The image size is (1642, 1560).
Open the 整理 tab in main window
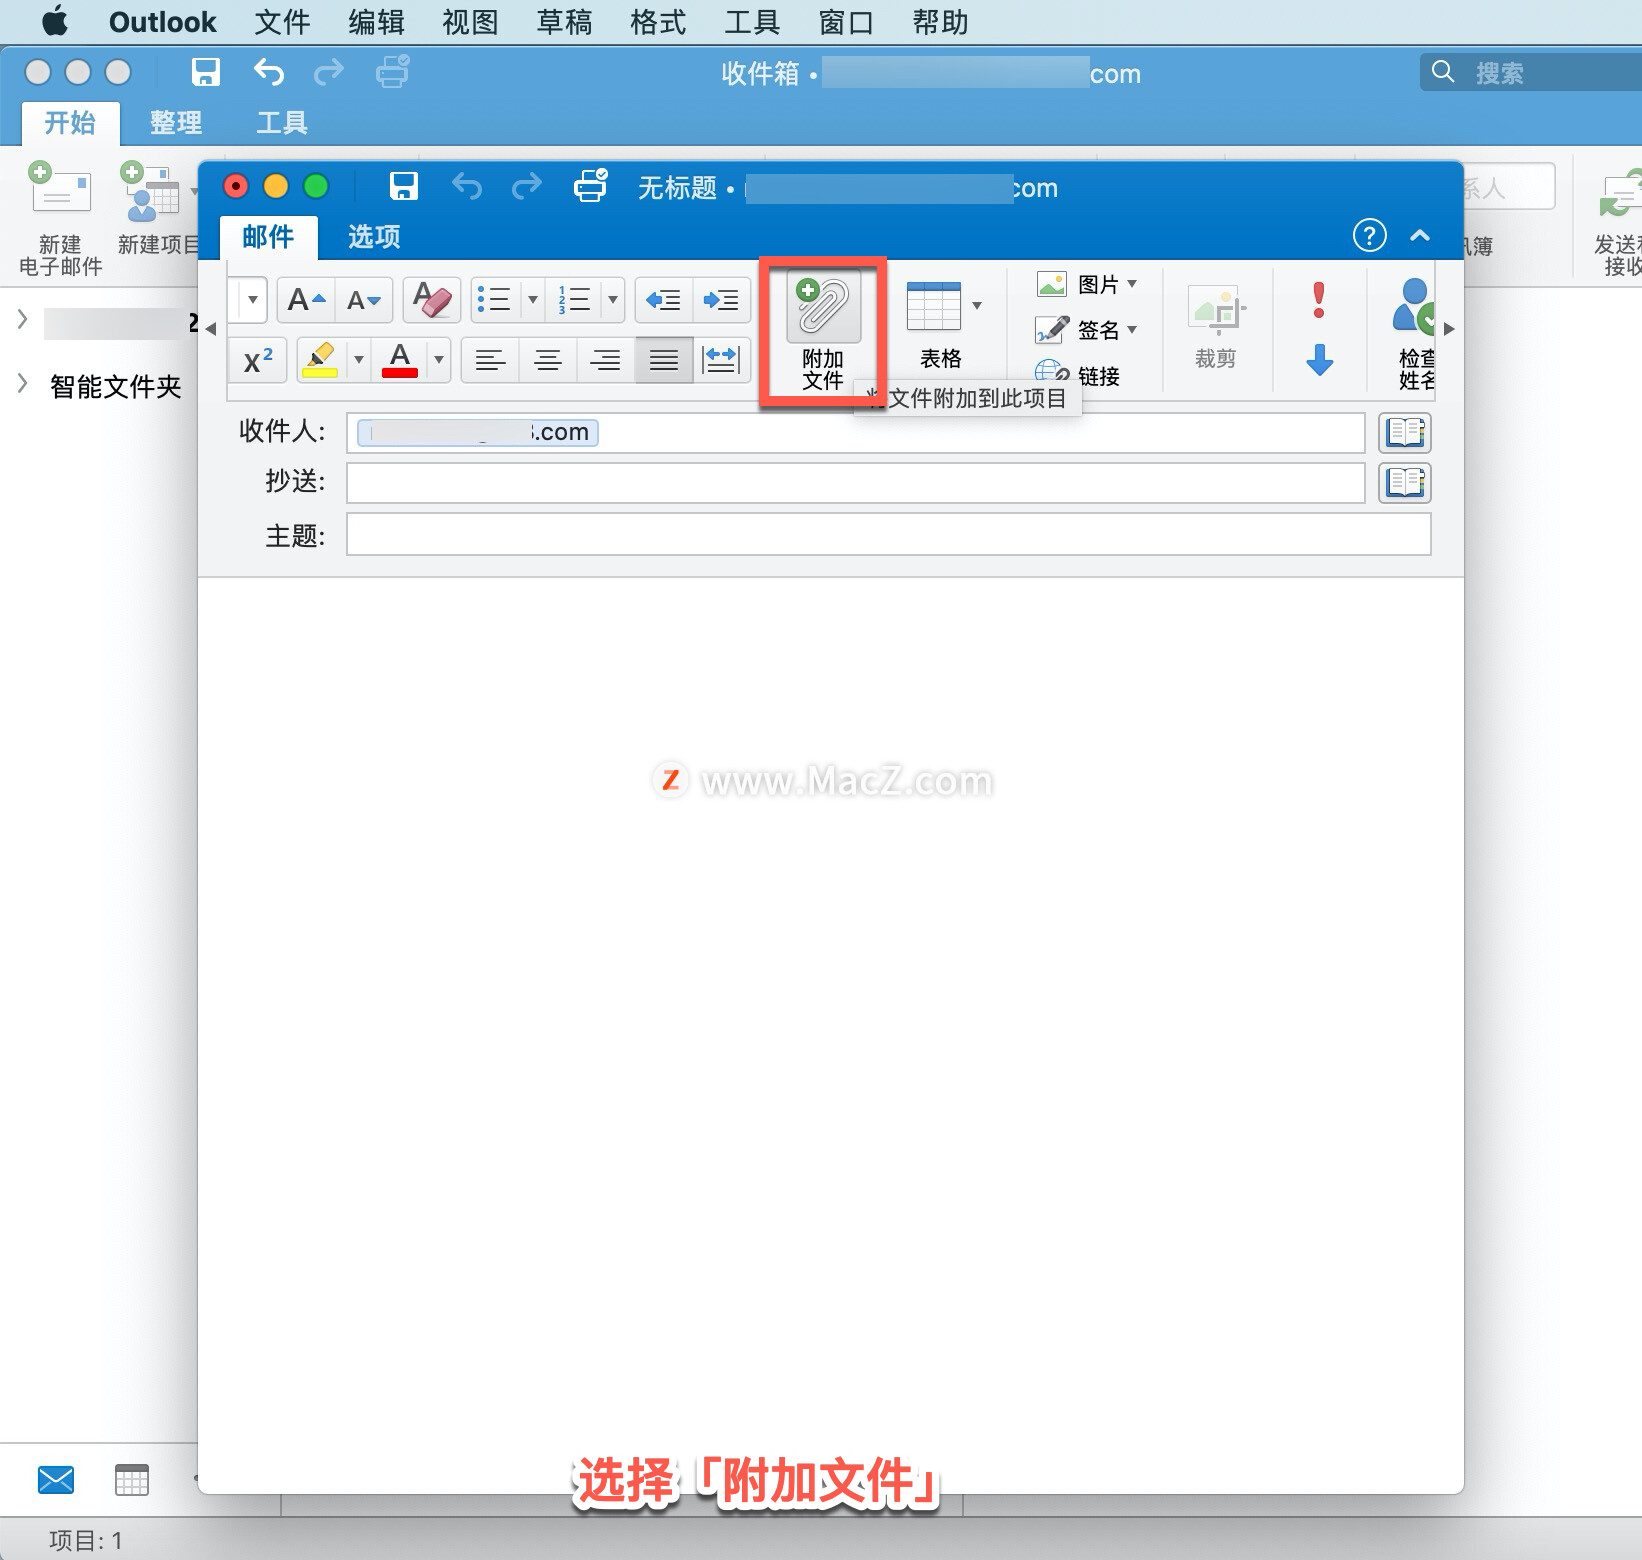click(176, 123)
